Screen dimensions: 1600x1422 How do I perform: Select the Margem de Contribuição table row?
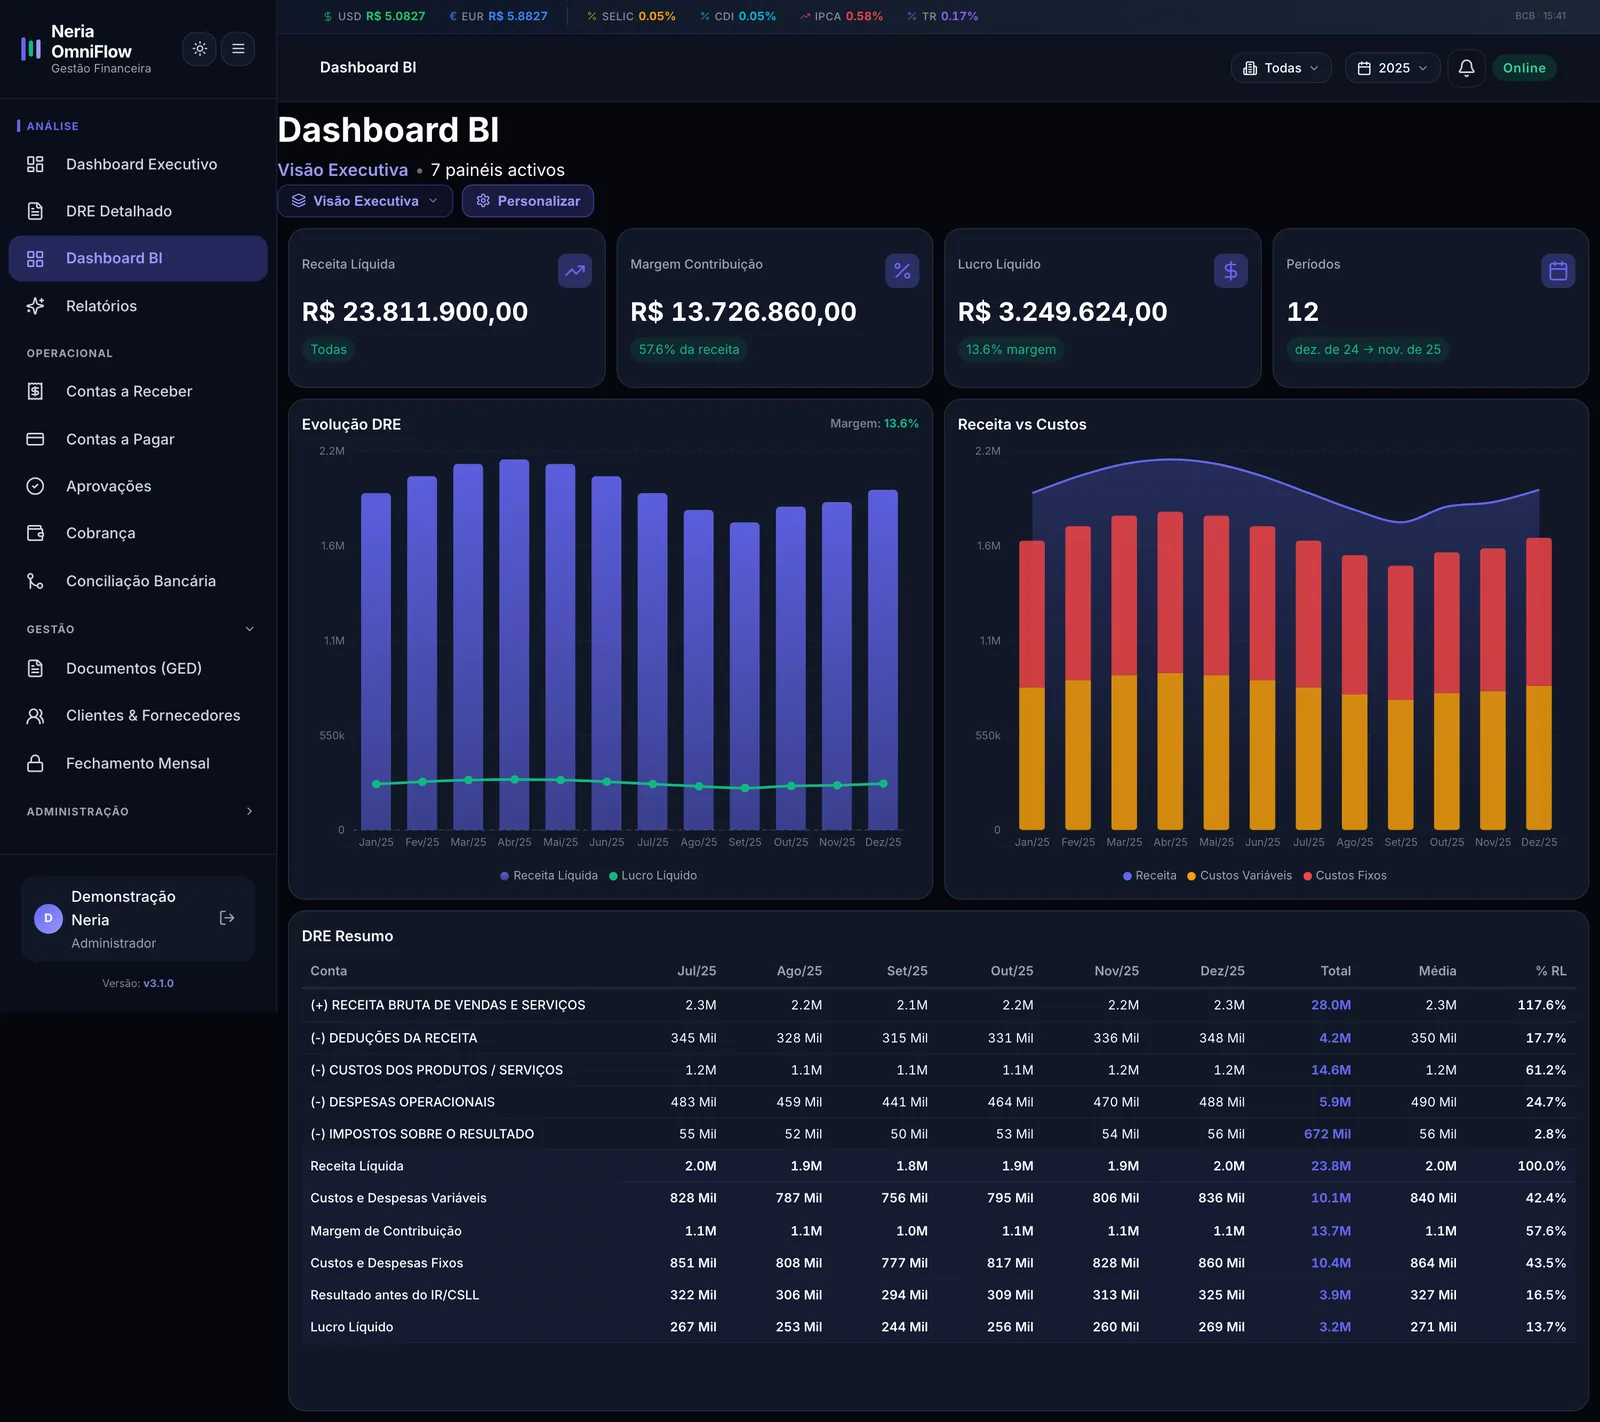coord(938,1231)
